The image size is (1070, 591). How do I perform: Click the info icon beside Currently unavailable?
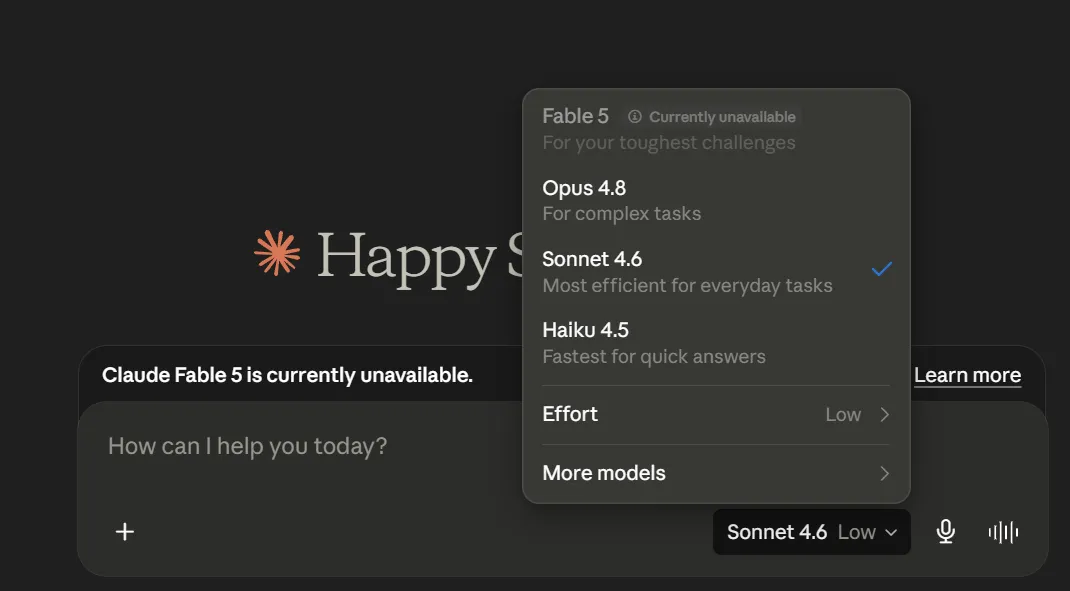[635, 117]
